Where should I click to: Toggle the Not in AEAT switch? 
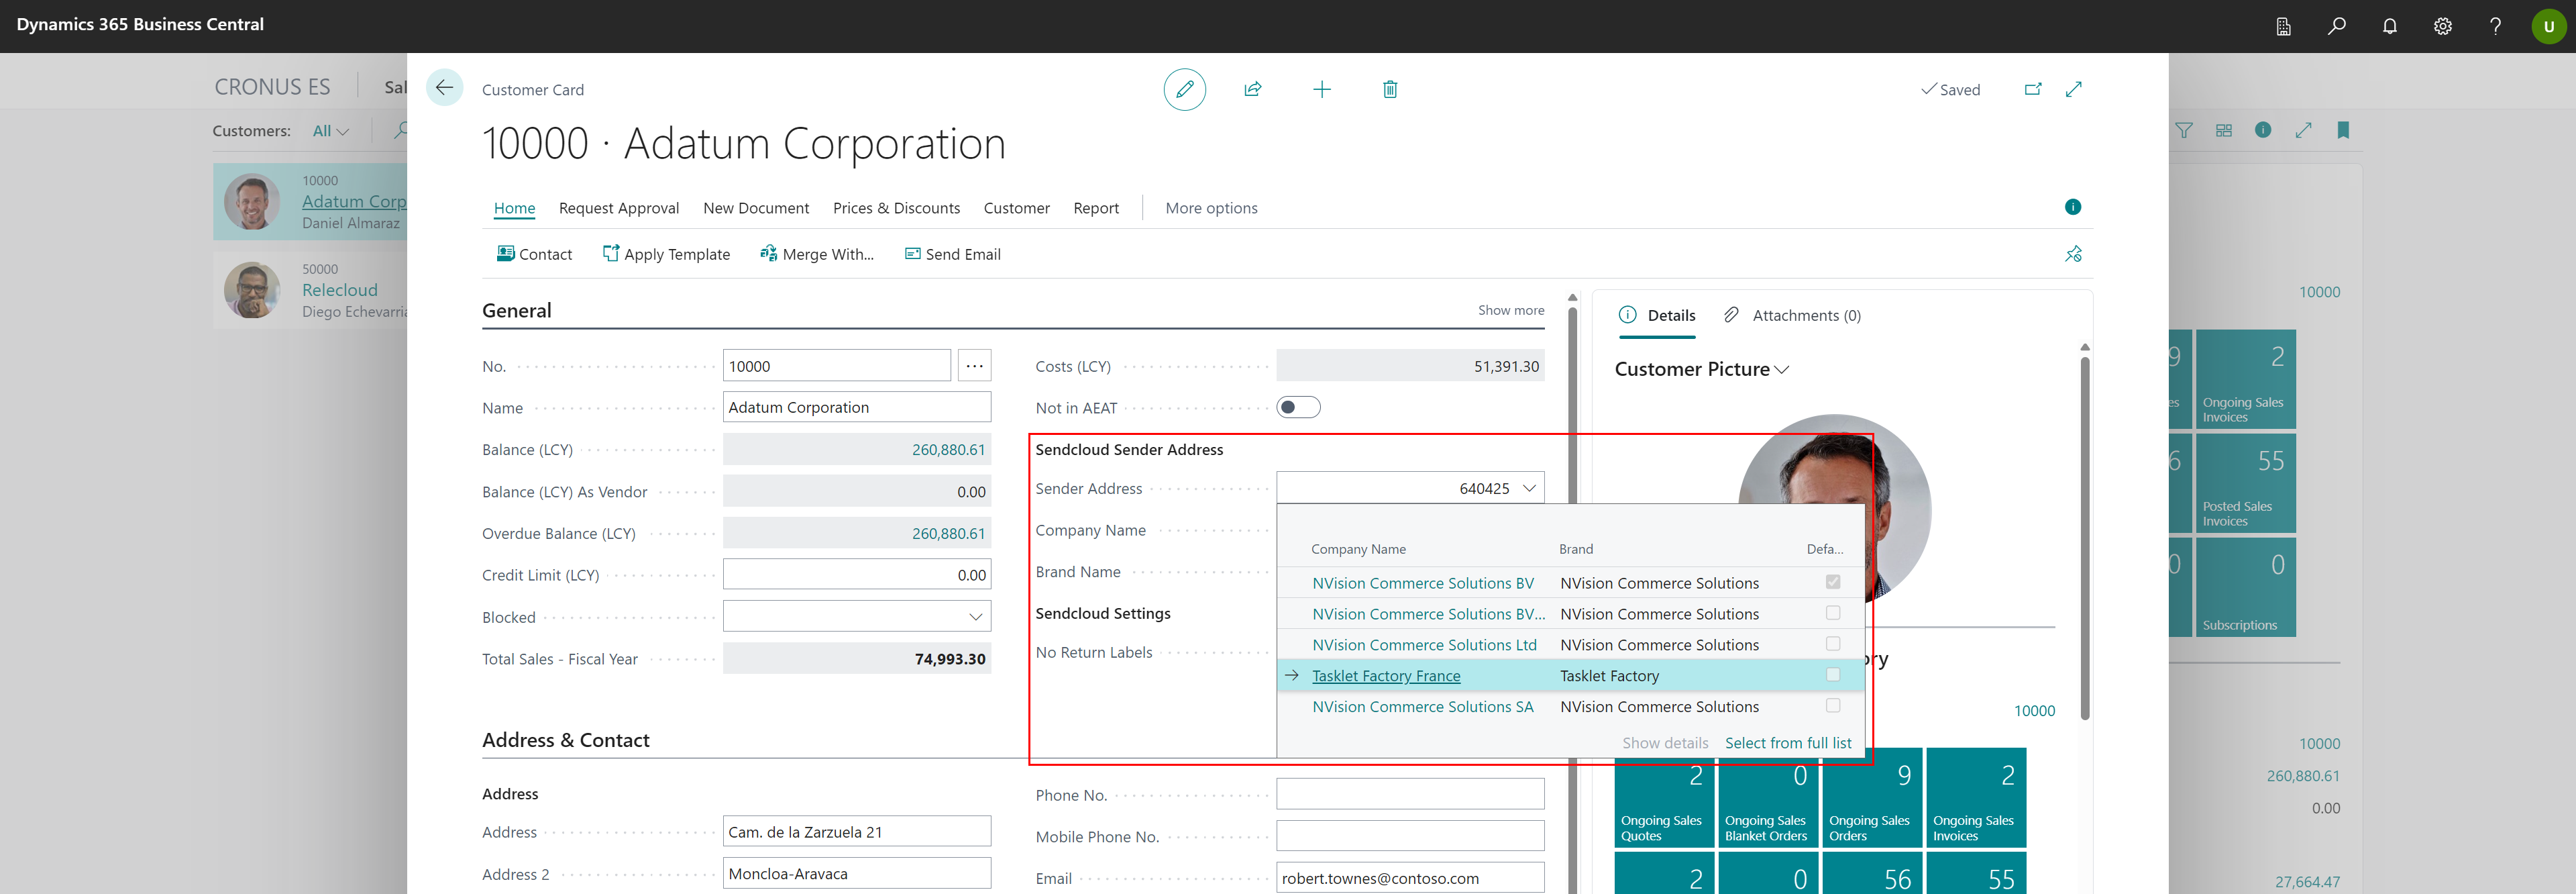(x=1298, y=407)
